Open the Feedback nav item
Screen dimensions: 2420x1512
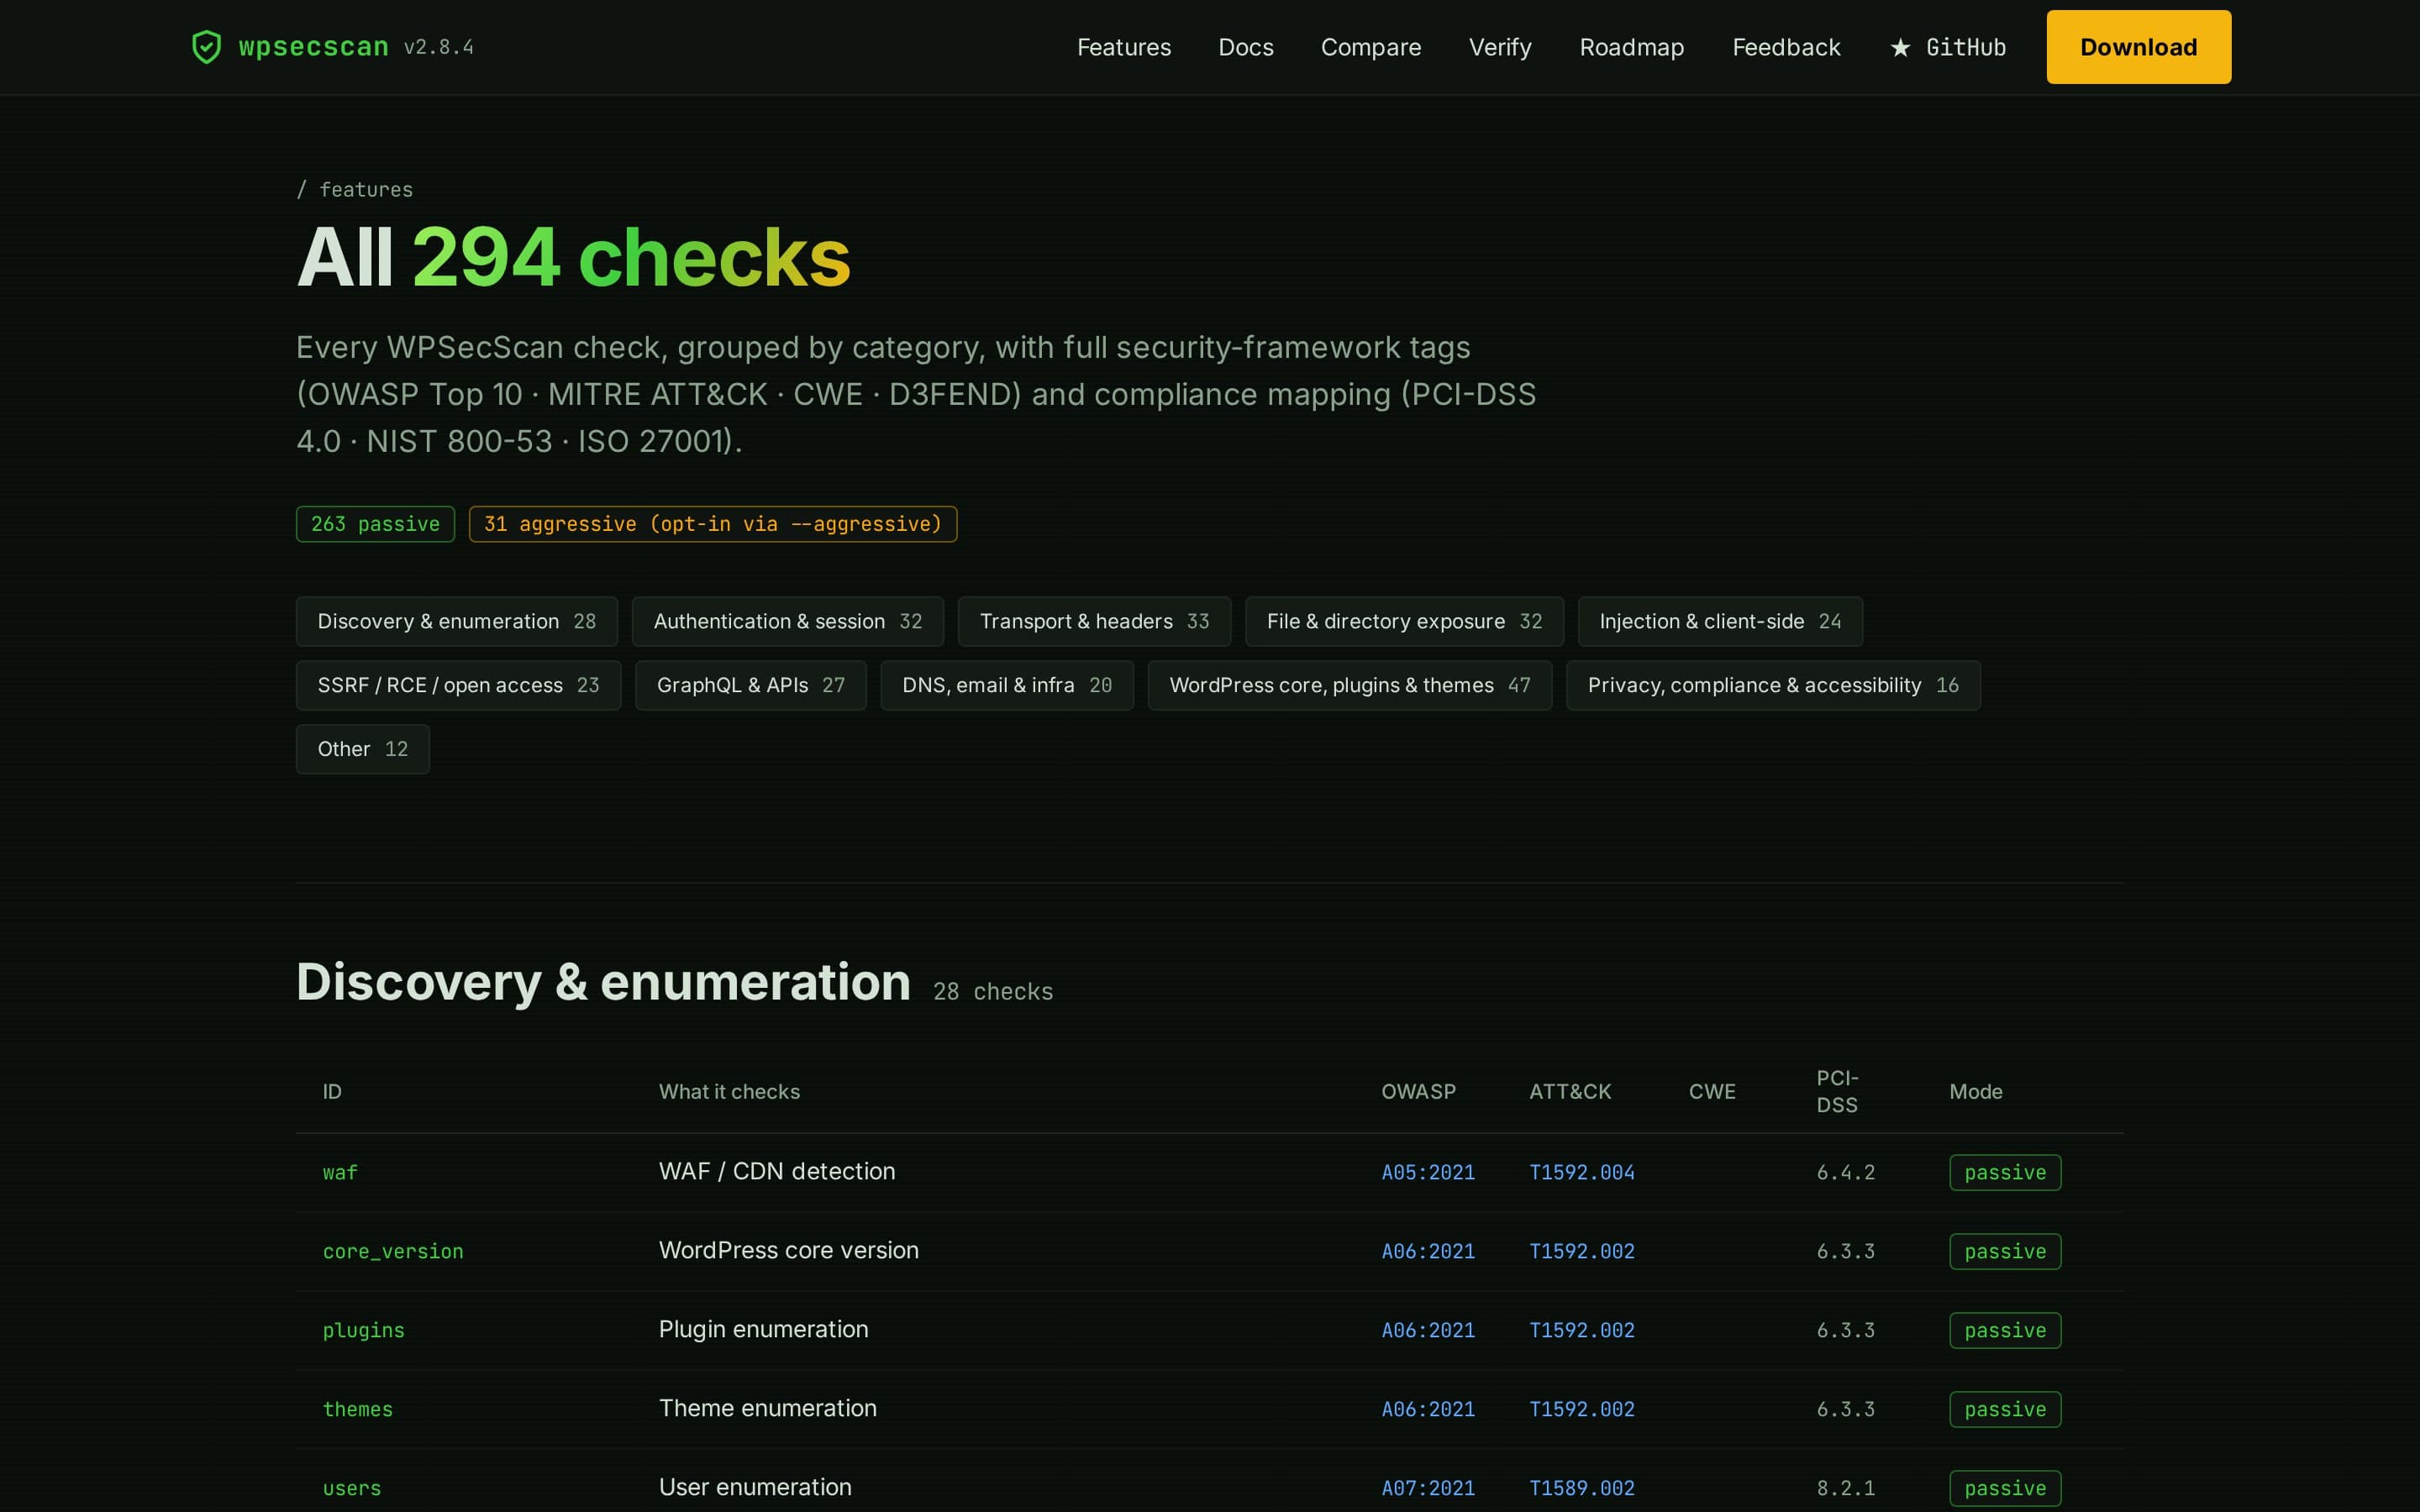pos(1786,47)
